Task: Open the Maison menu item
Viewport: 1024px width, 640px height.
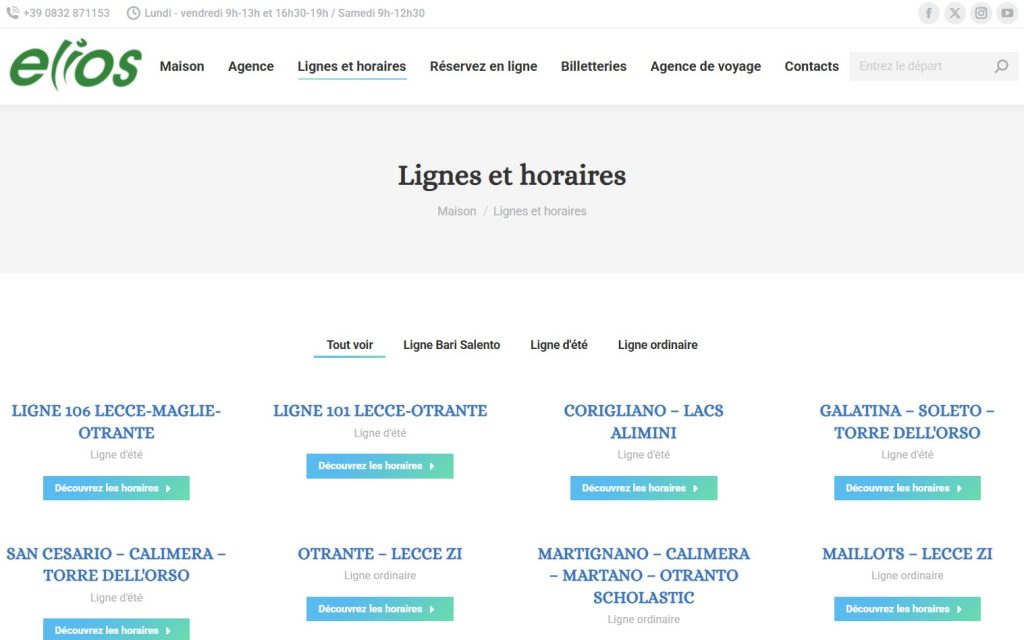Action: pos(182,66)
